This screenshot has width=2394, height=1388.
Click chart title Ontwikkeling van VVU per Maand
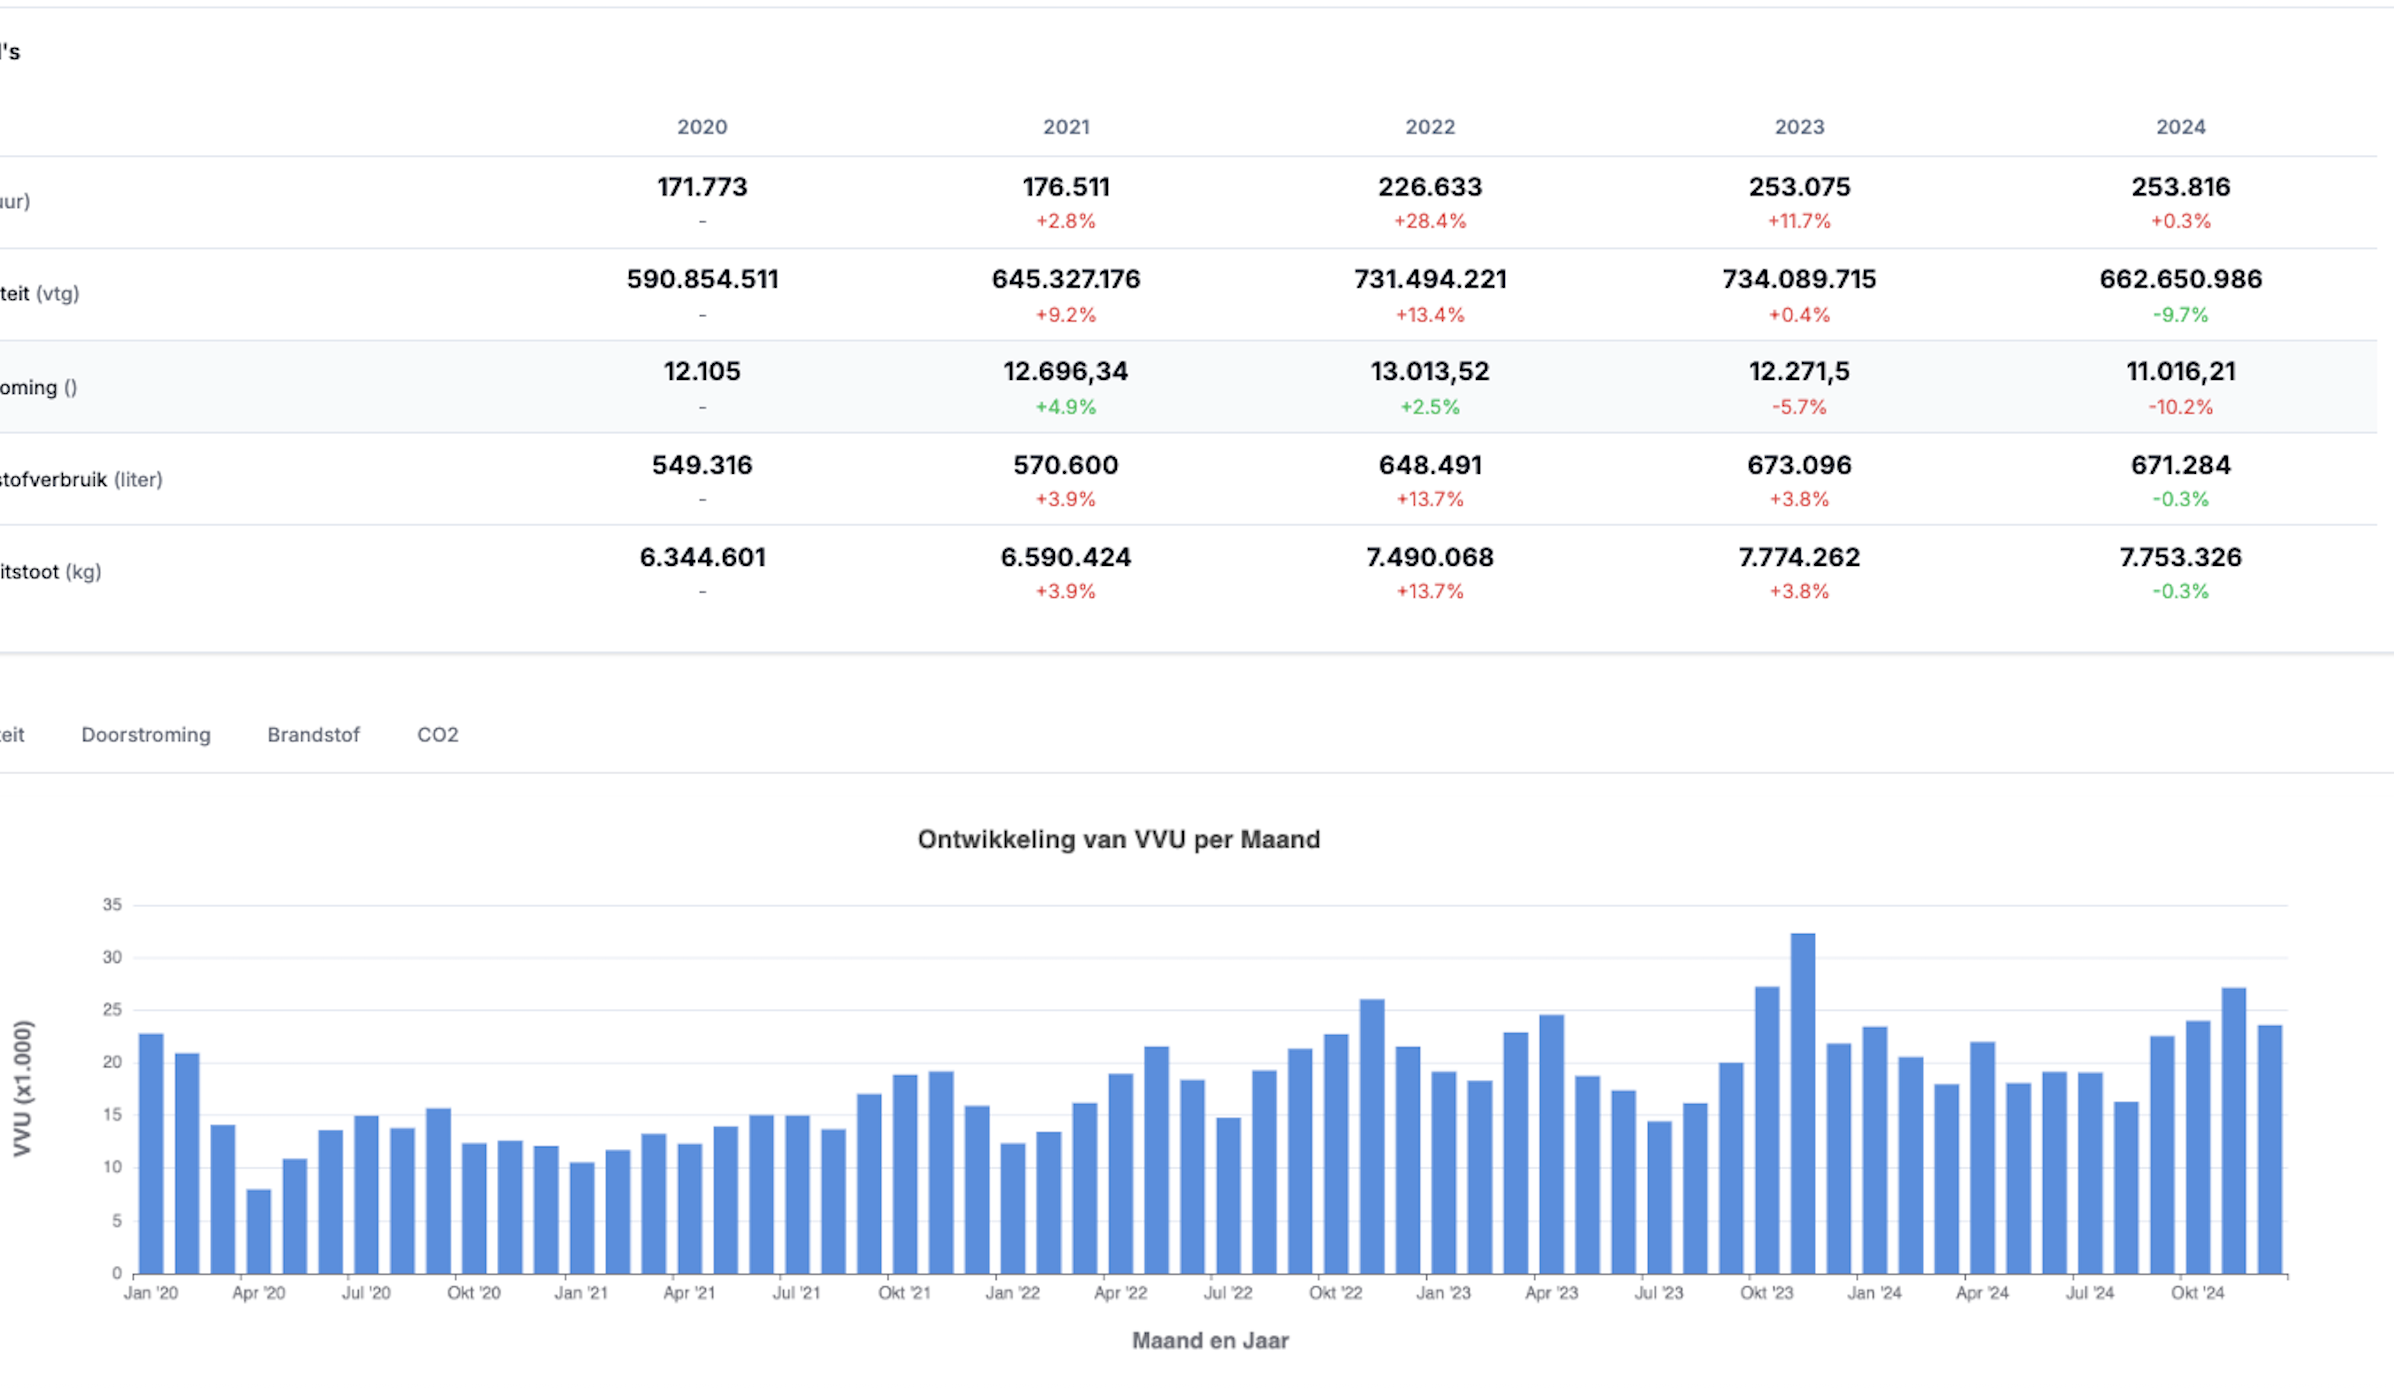[1118, 839]
